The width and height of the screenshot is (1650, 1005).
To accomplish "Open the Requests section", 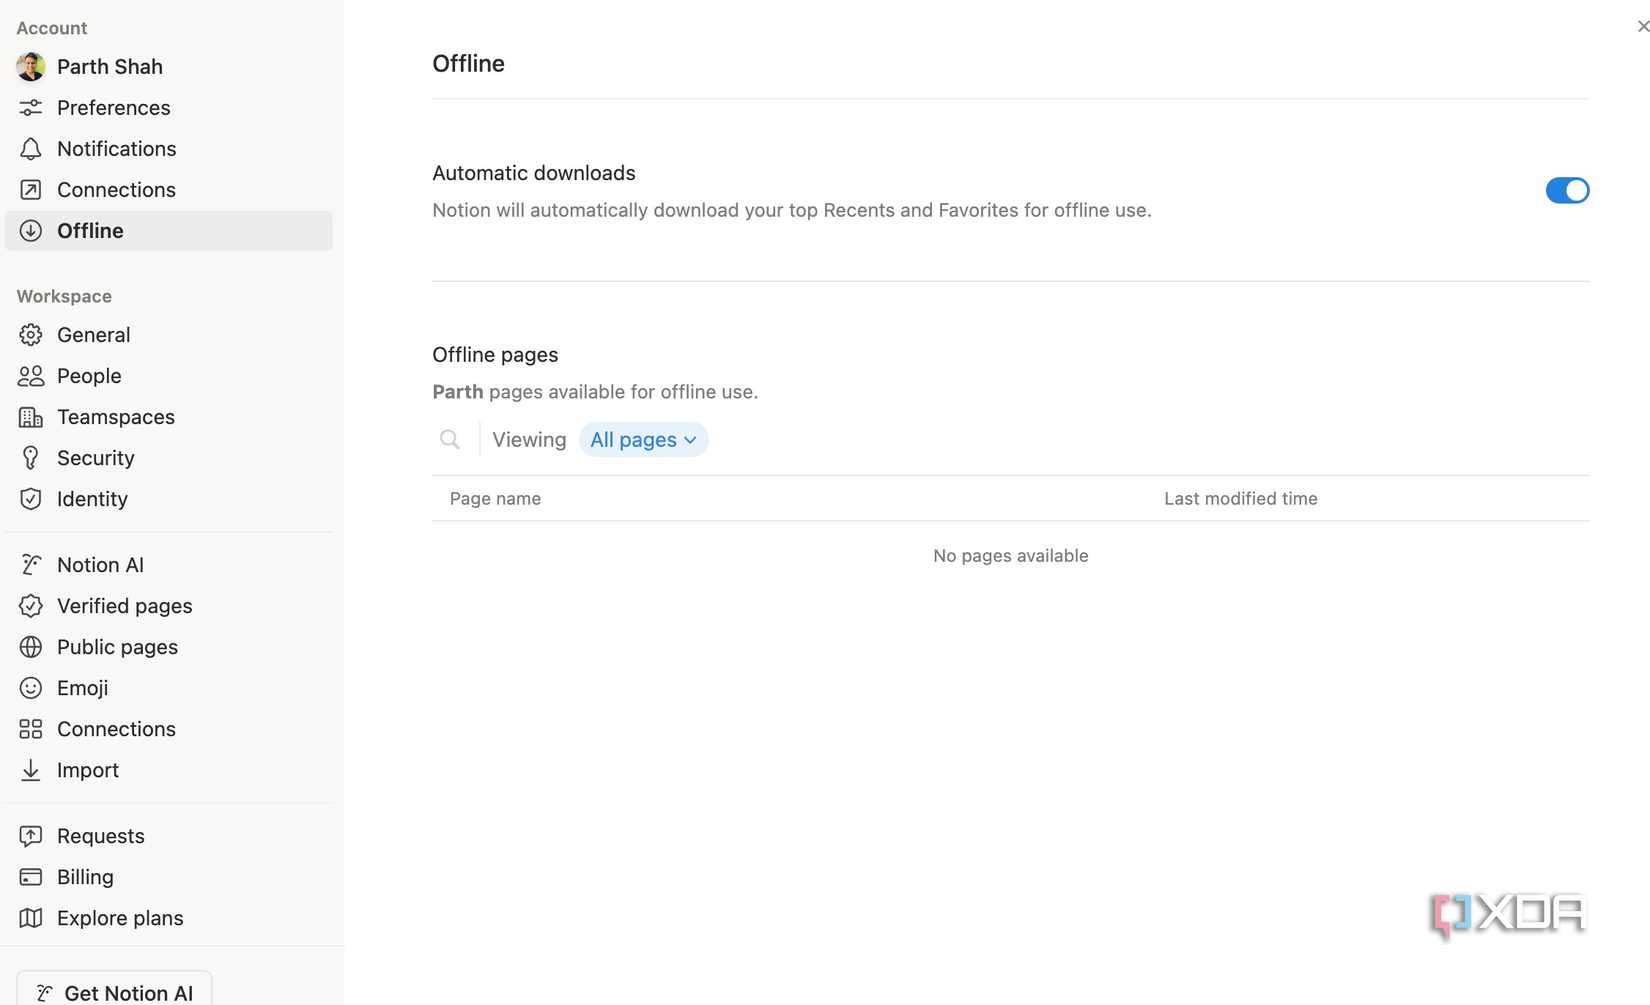I will click(x=100, y=835).
